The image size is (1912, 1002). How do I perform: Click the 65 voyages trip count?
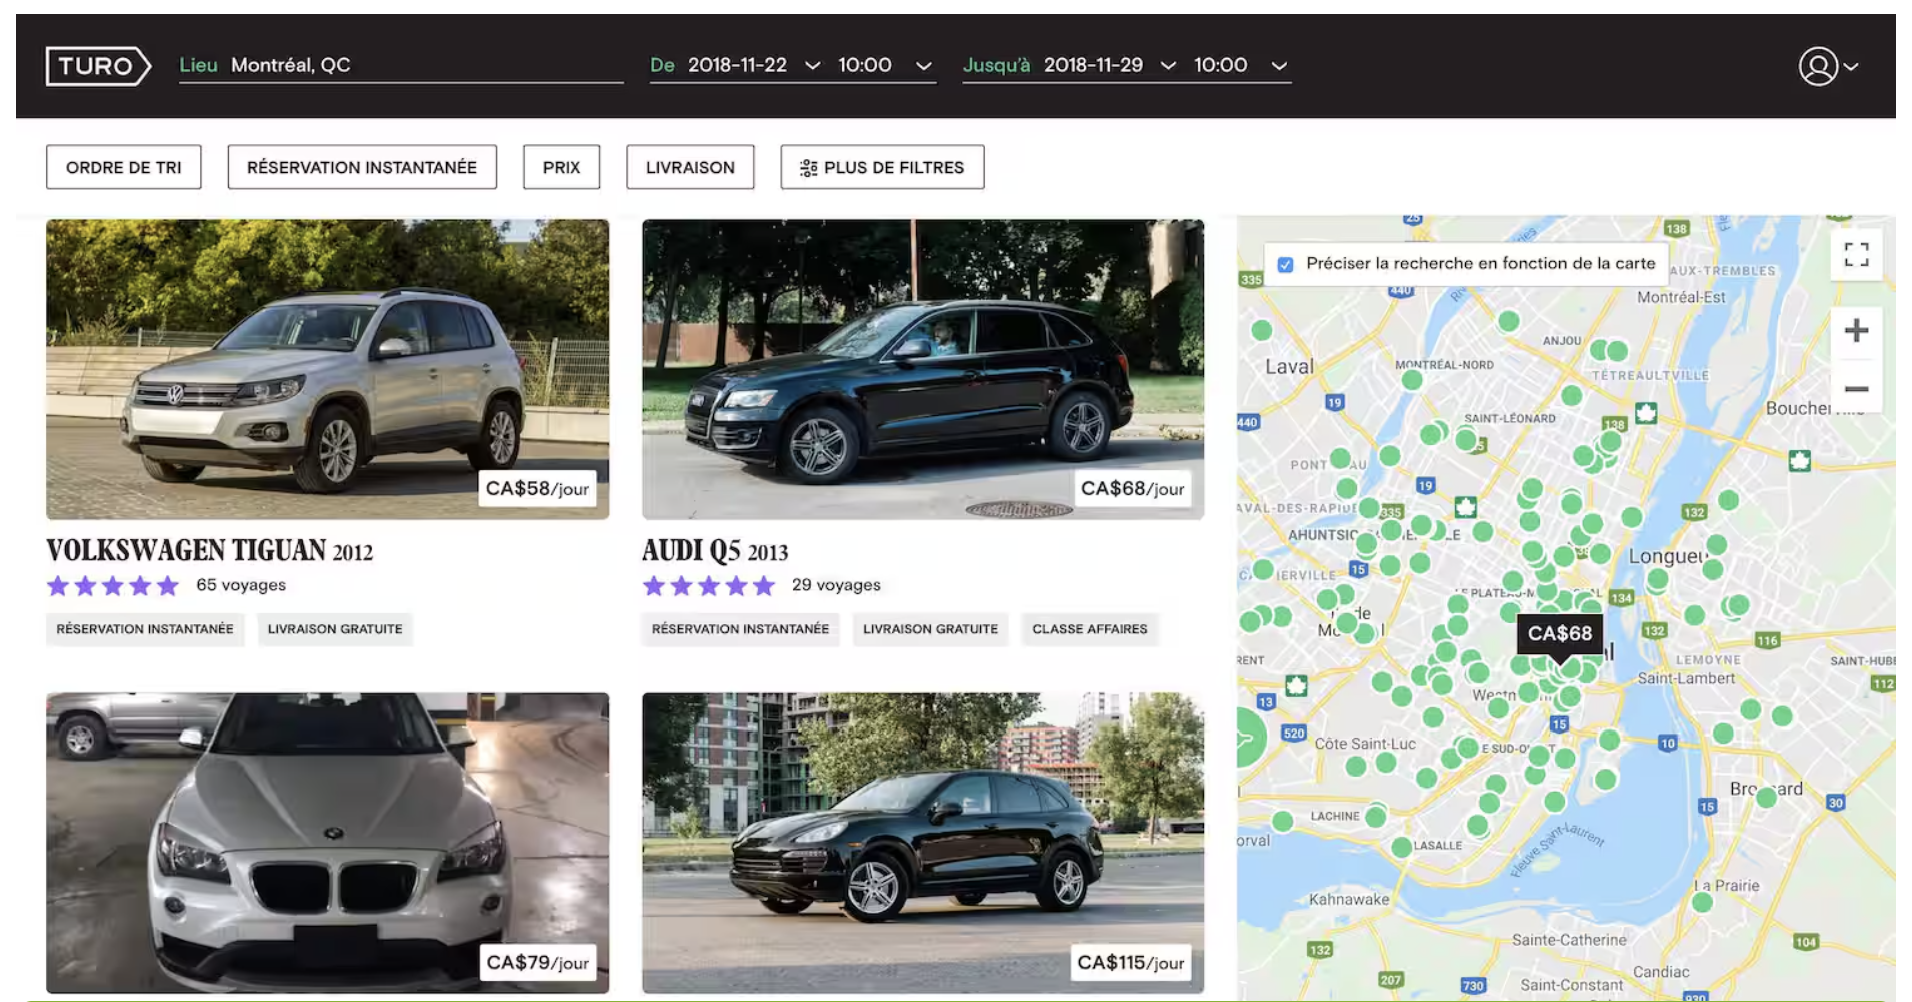(241, 585)
